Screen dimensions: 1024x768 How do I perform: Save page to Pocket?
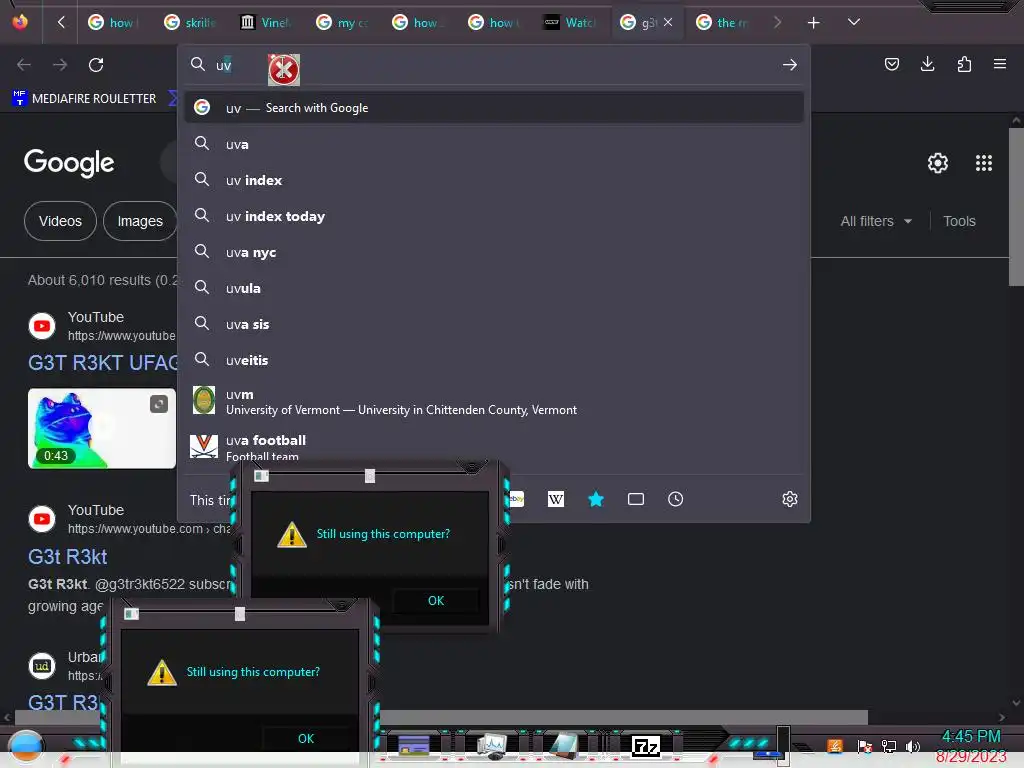click(x=891, y=64)
